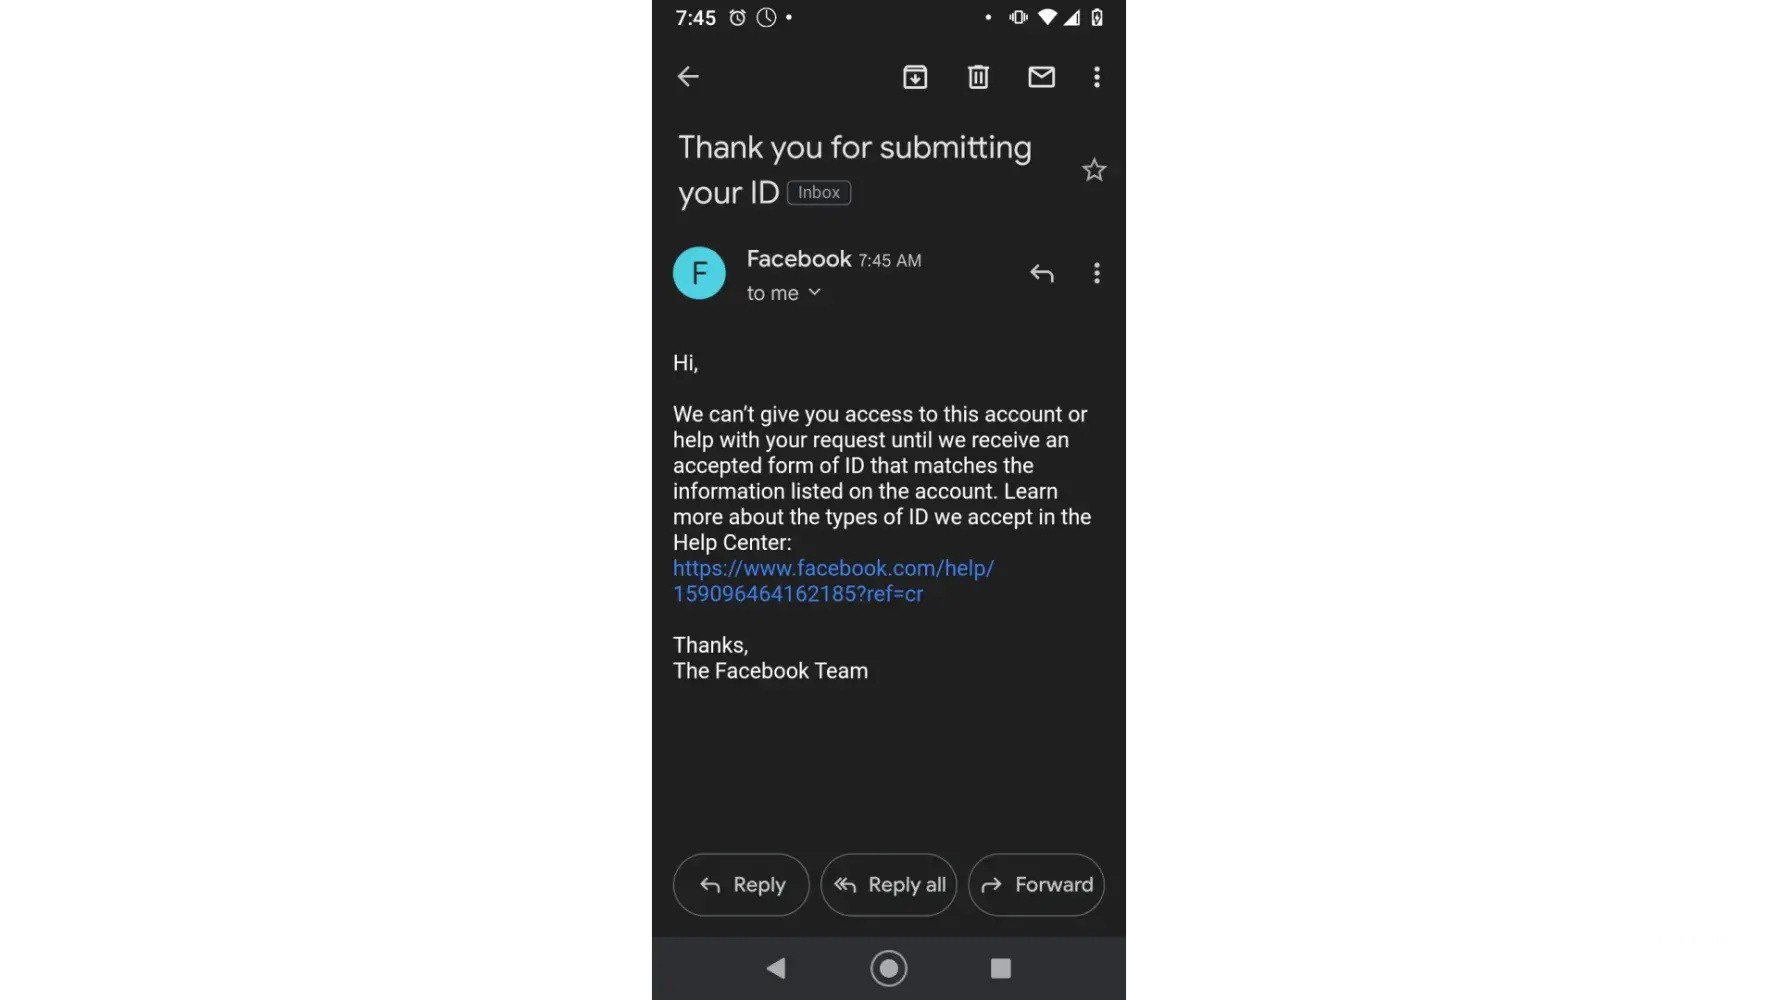Click the Reply button at bottom

click(x=741, y=885)
